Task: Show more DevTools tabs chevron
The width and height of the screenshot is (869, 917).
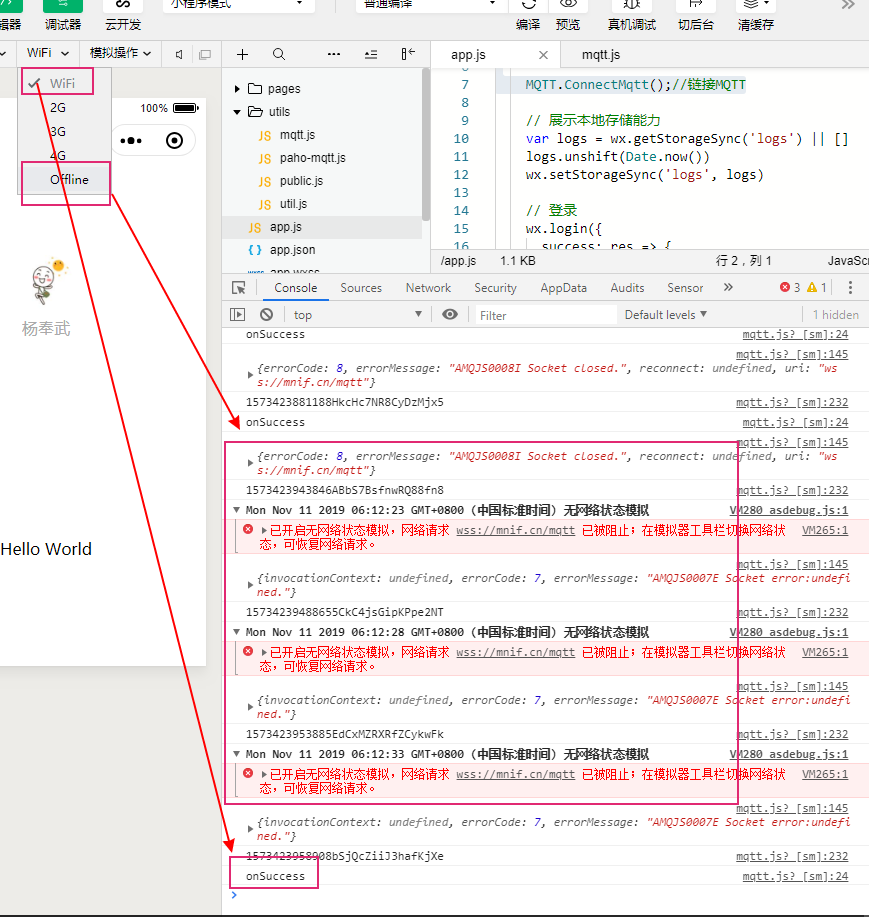Action: click(728, 287)
